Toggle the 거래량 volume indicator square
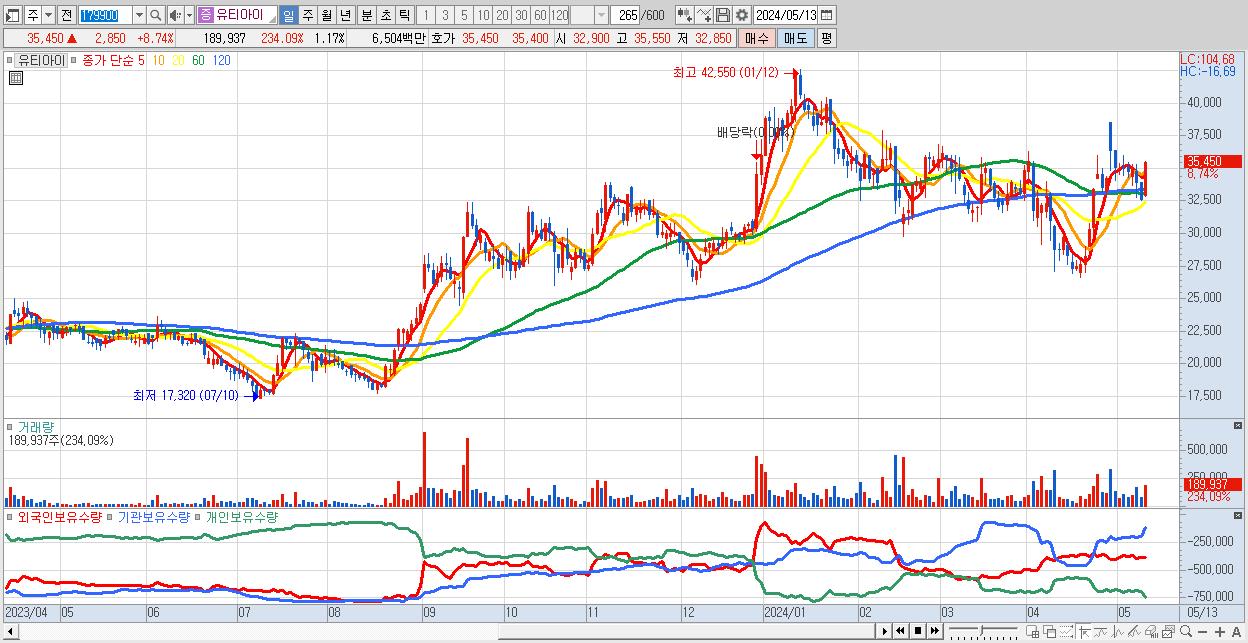 (10, 427)
